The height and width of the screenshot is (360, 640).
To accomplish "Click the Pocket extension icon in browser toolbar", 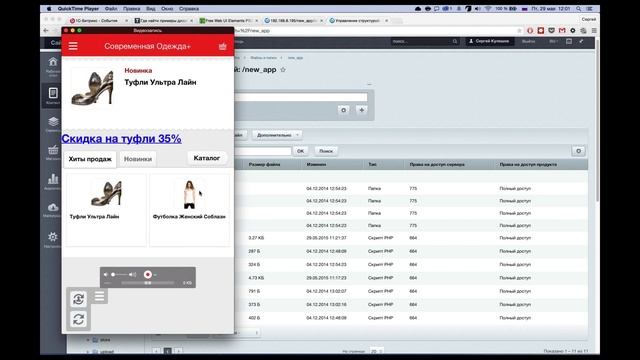I will click(x=551, y=31).
